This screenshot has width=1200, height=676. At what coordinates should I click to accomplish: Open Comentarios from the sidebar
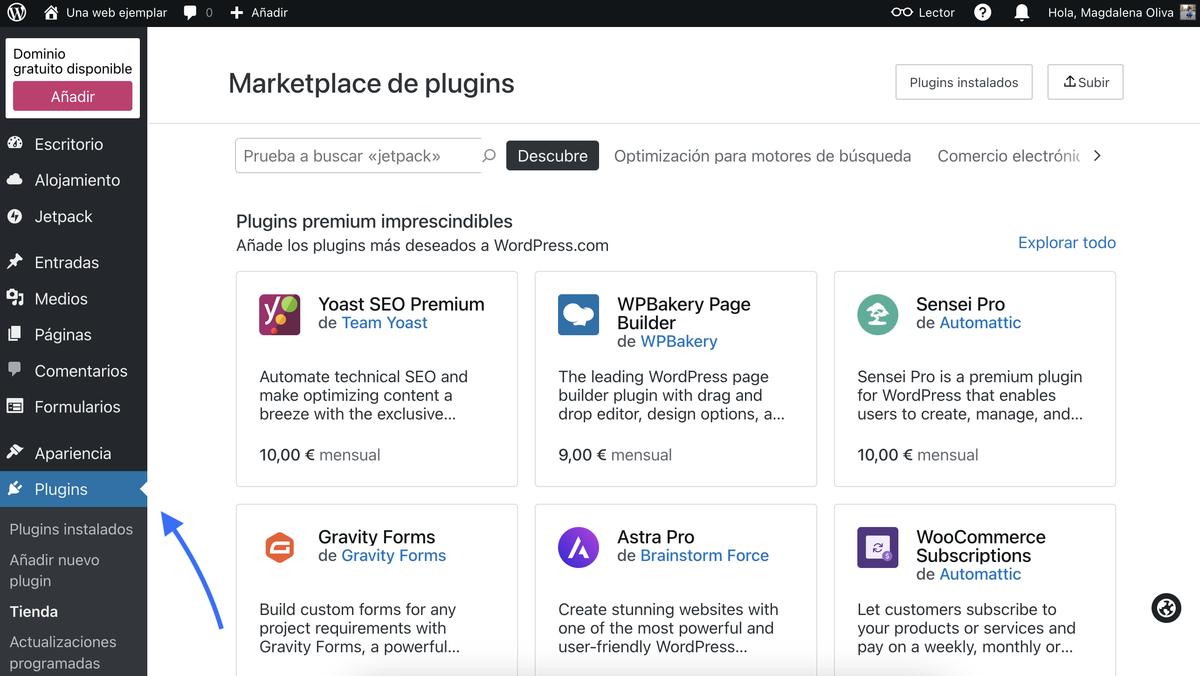[x=80, y=370]
